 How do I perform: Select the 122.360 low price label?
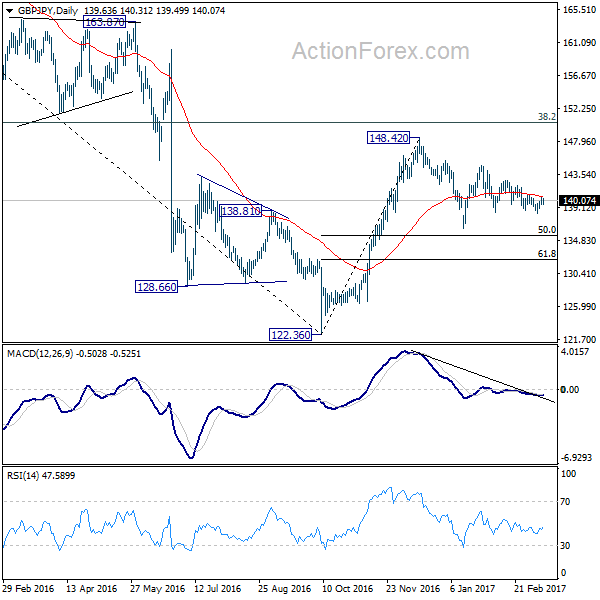tap(290, 335)
